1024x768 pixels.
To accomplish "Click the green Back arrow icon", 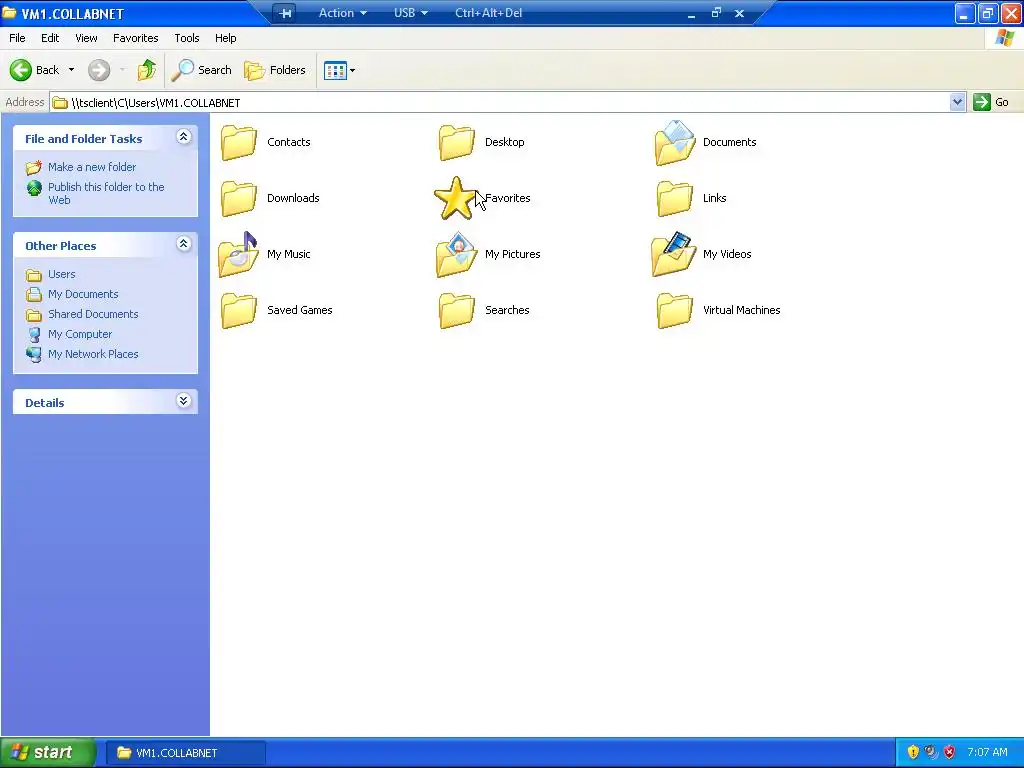I will coord(21,70).
